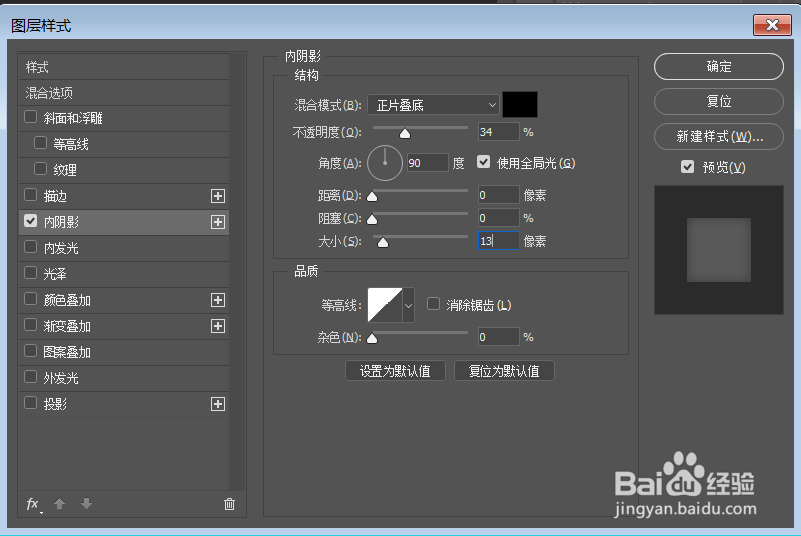Click 设置为默认值 button
The image size is (801, 536).
pos(395,371)
